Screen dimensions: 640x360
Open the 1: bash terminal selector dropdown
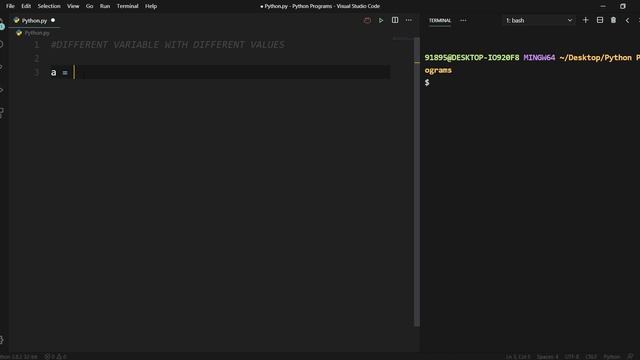point(539,20)
